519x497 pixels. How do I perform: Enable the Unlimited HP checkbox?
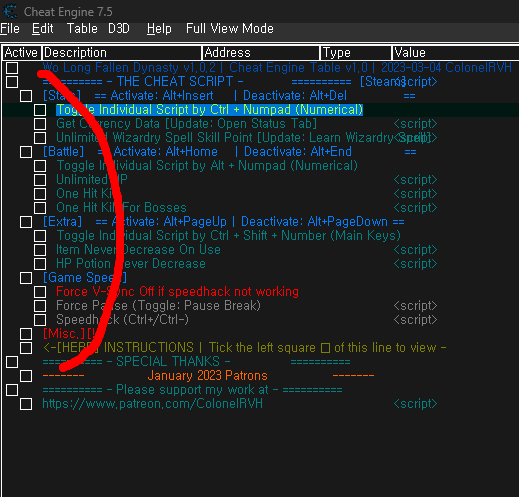click(x=40, y=180)
